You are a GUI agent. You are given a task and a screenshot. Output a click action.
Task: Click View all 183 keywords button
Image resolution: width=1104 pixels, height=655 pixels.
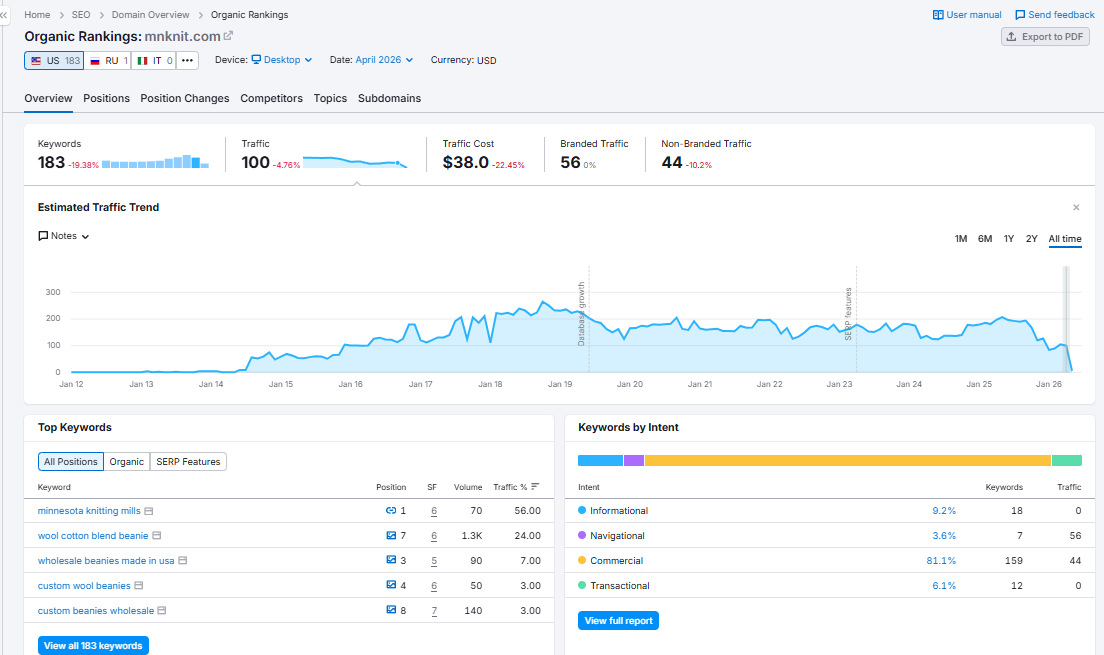[93, 646]
